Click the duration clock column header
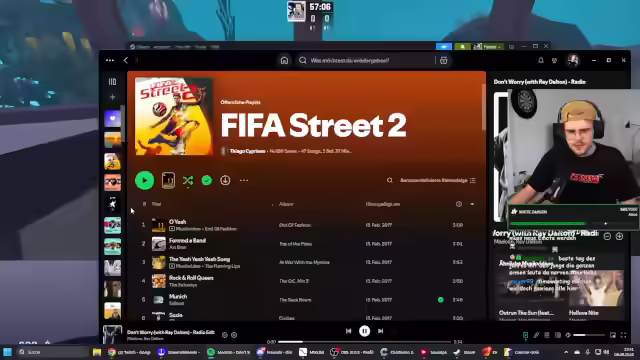The width and height of the screenshot is (640, 360). [459, 204]
